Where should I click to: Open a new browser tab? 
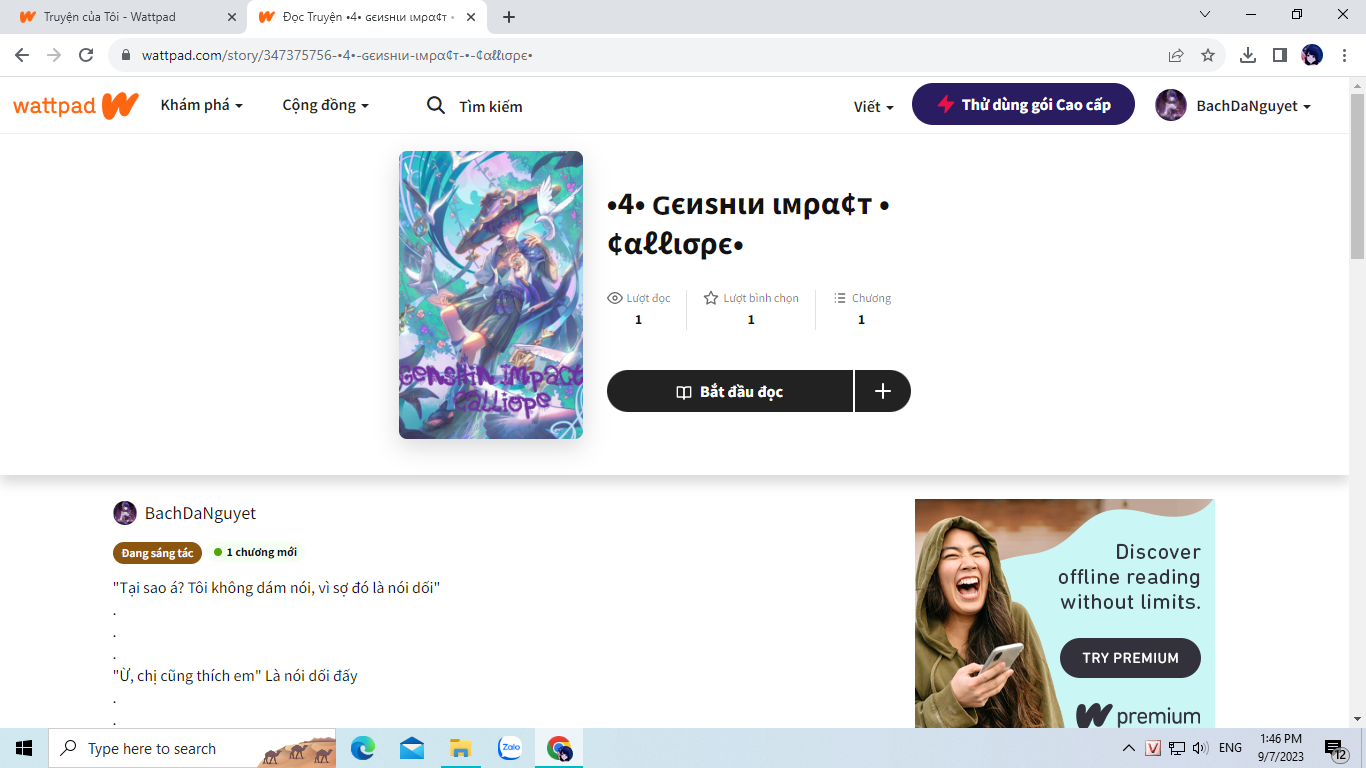pos(509,17)
